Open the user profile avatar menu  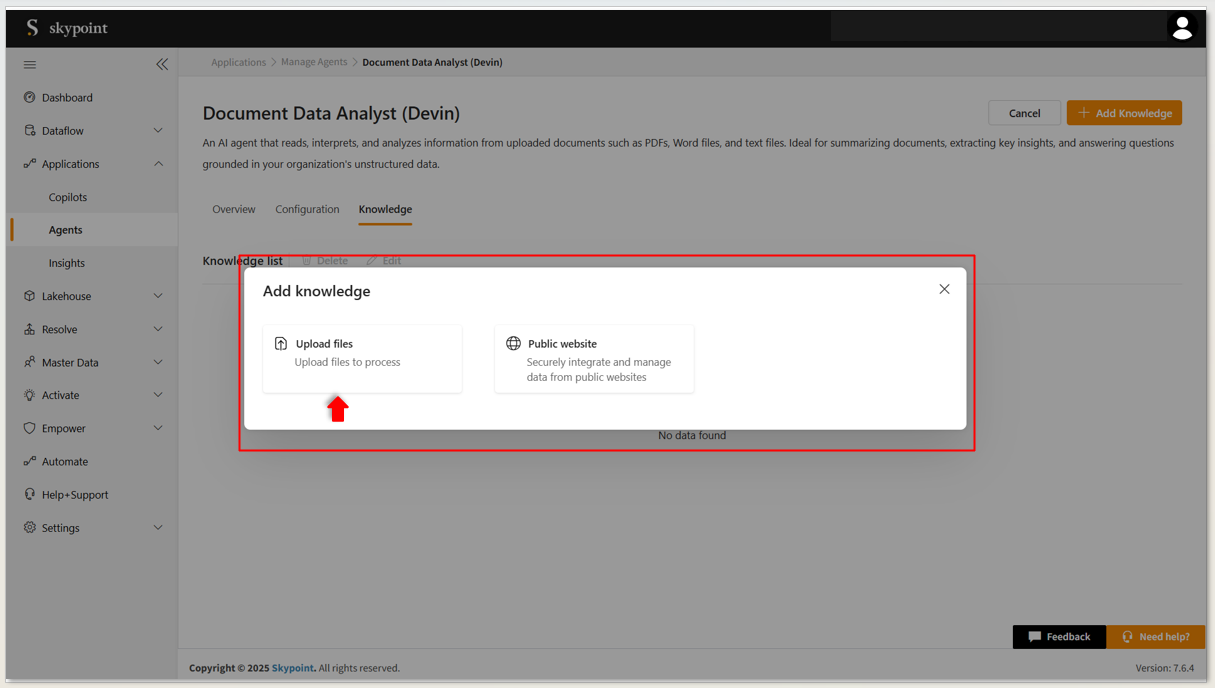[1182, 28]
